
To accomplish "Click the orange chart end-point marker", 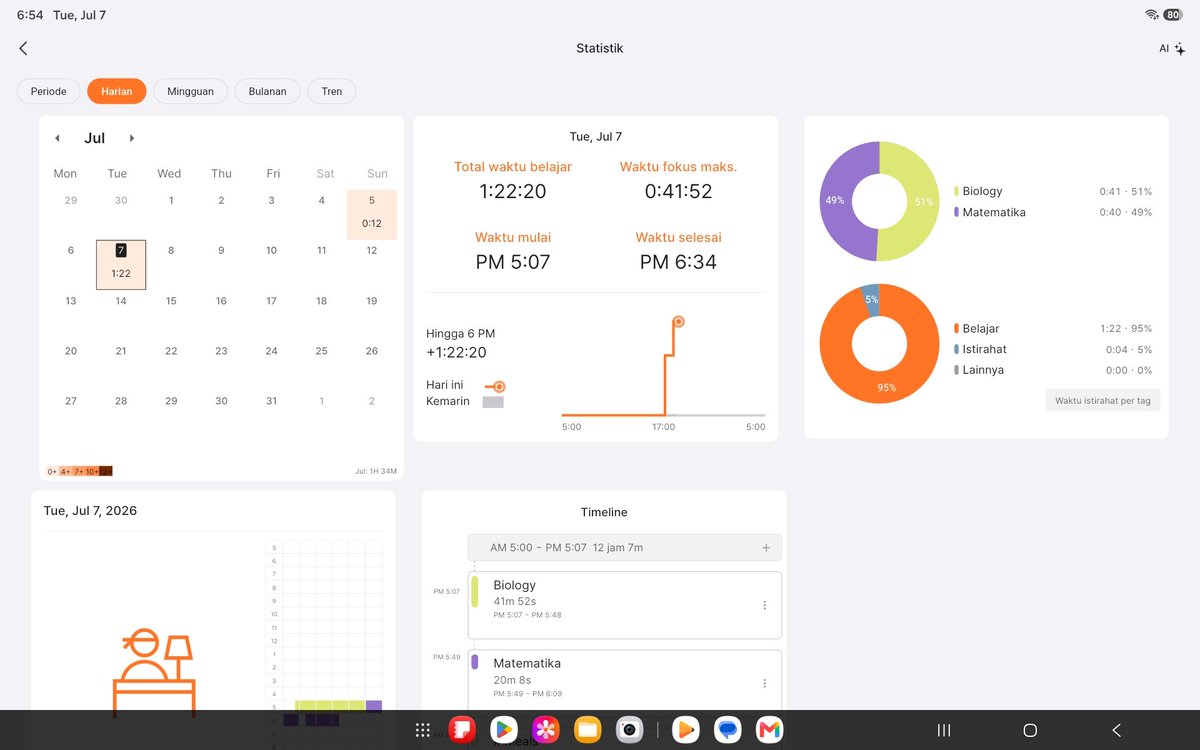I will (x=678, y=322).
